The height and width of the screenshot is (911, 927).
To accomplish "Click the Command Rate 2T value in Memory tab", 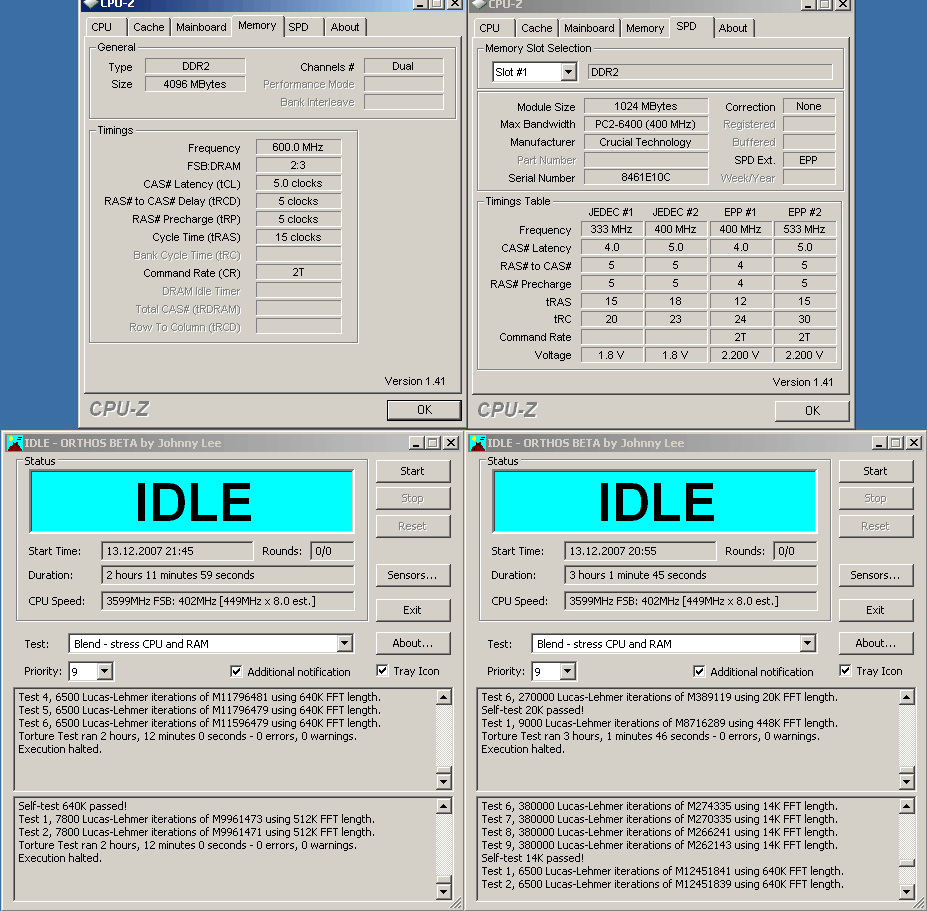I will pos(299,273).
